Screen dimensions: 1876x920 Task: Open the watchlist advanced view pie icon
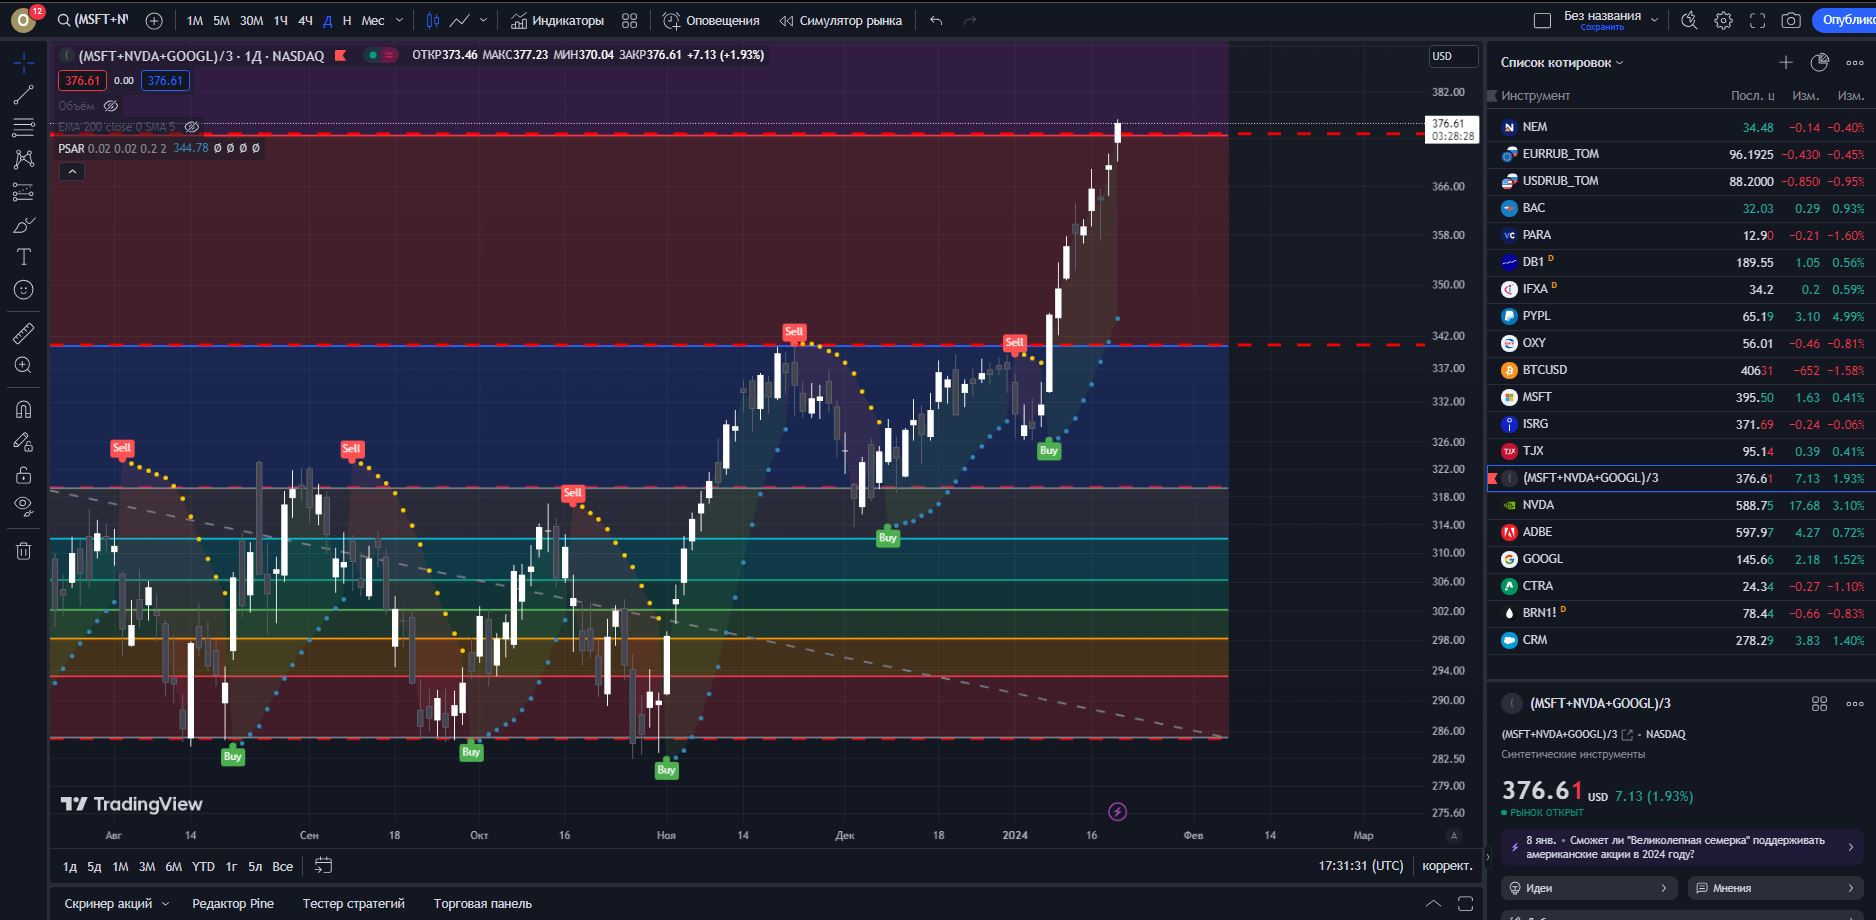(1820, 62)
